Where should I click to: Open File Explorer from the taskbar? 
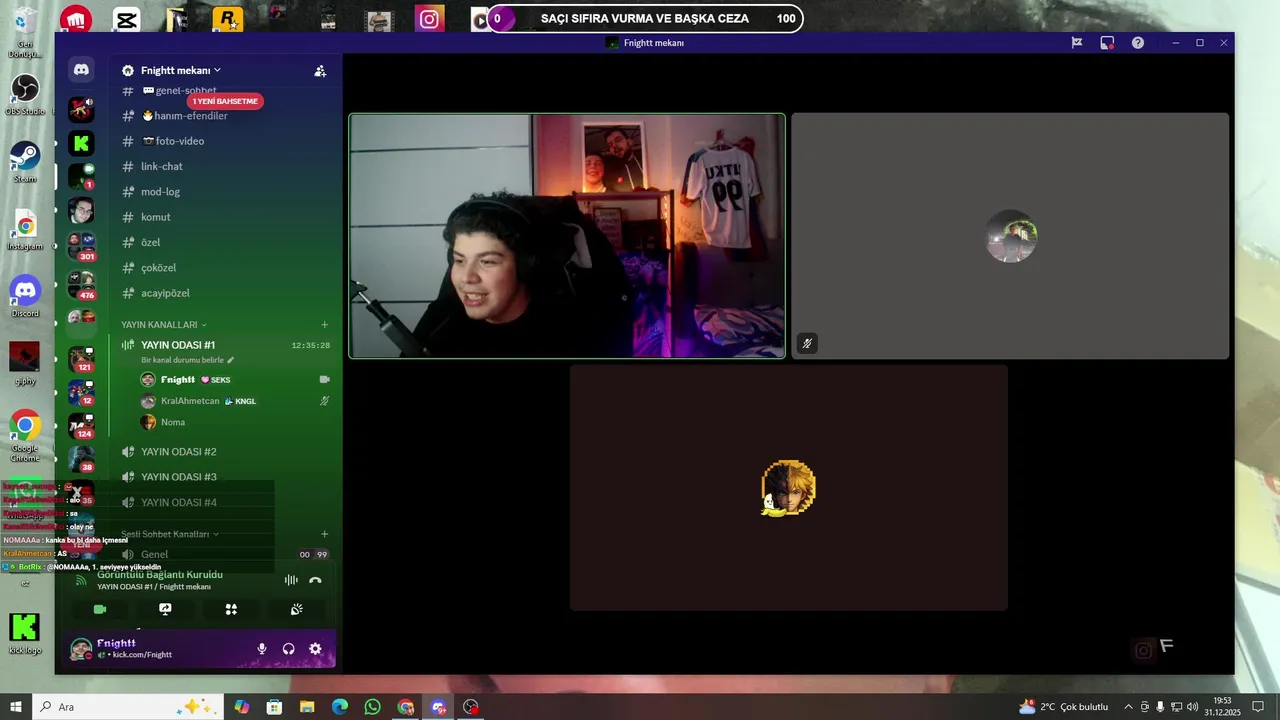pyautogui.click(x=307, y=707)
